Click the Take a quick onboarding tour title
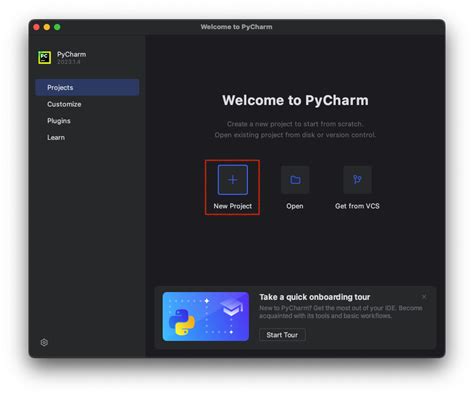 pos(315,297)
